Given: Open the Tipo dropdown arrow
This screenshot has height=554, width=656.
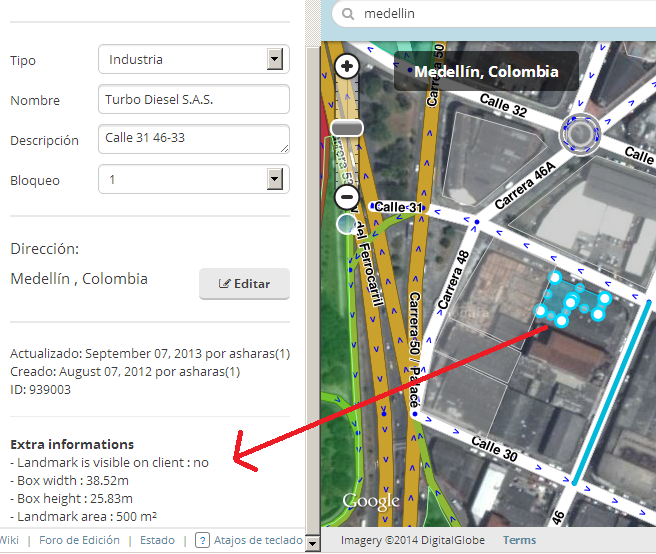Looking at the screenshot, I should point(275,59).
